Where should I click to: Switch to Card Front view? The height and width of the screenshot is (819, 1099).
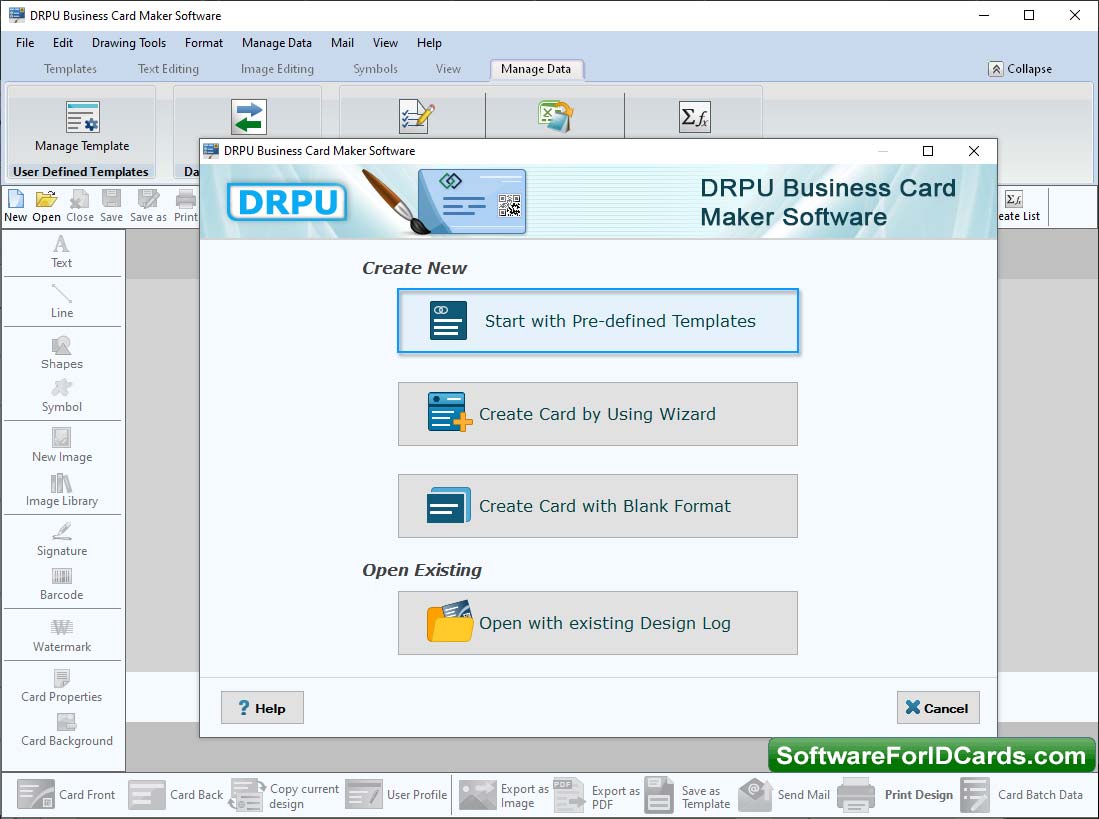tap(66, 794)
